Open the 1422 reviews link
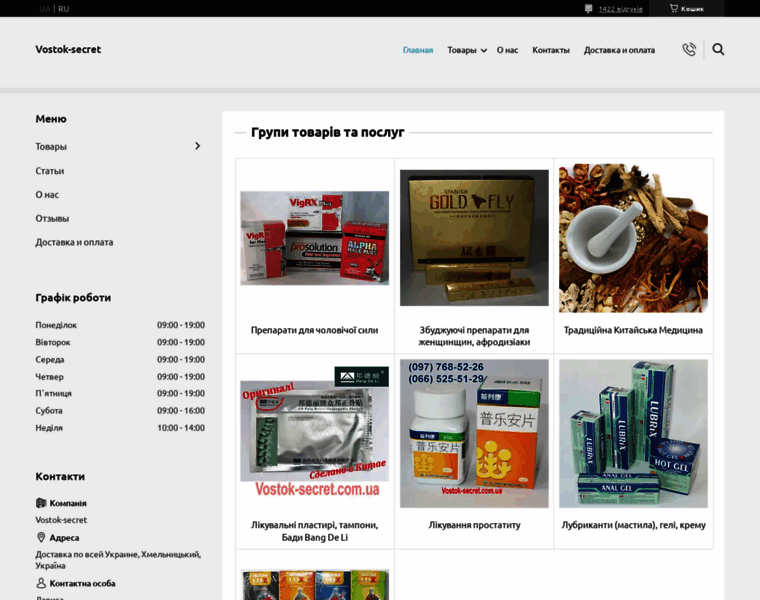Screen dimensions: 760x600 pos(620,9)
